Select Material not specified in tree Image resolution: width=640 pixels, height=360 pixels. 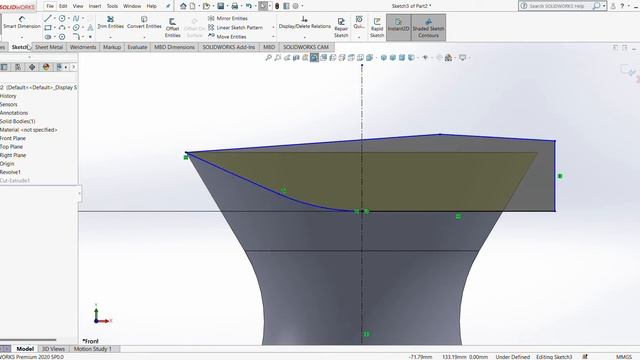point(29,130)
